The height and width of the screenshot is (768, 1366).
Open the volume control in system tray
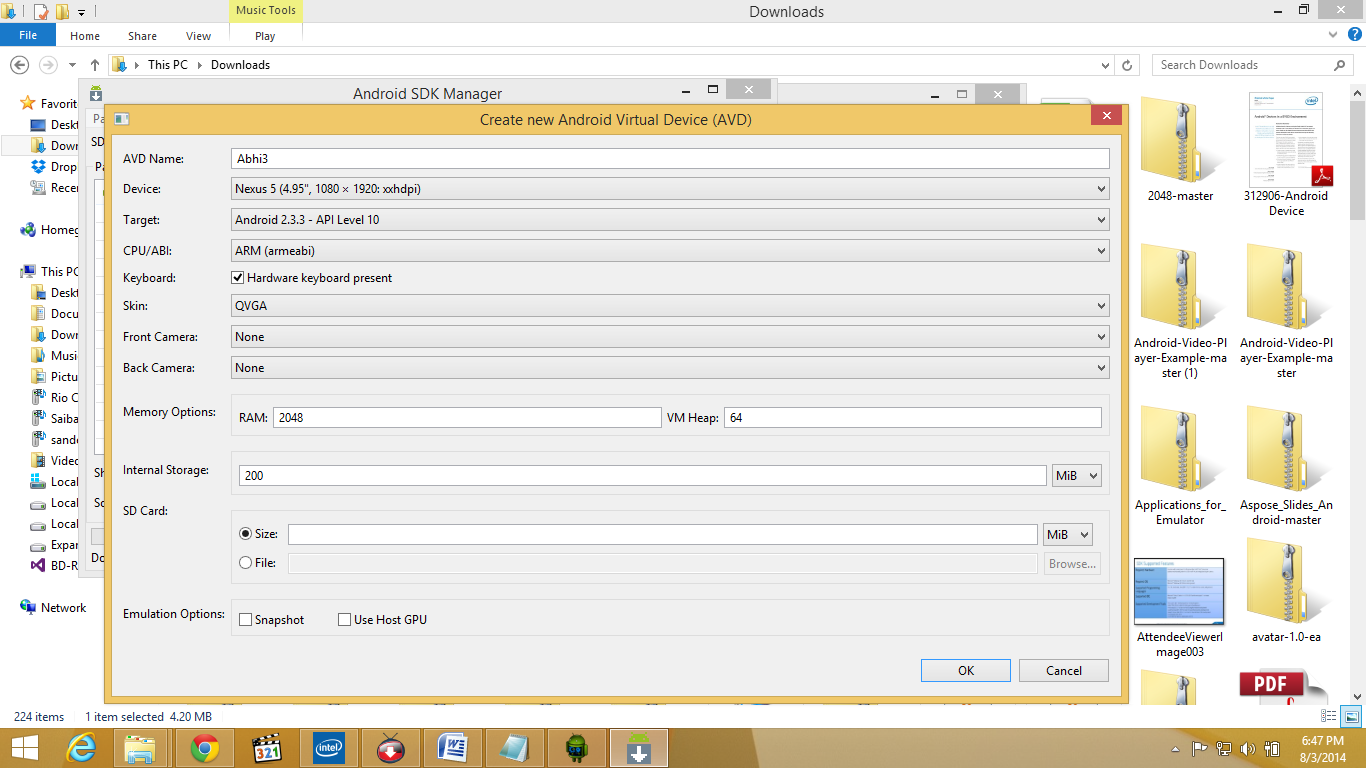click(x=1247, y=748)
